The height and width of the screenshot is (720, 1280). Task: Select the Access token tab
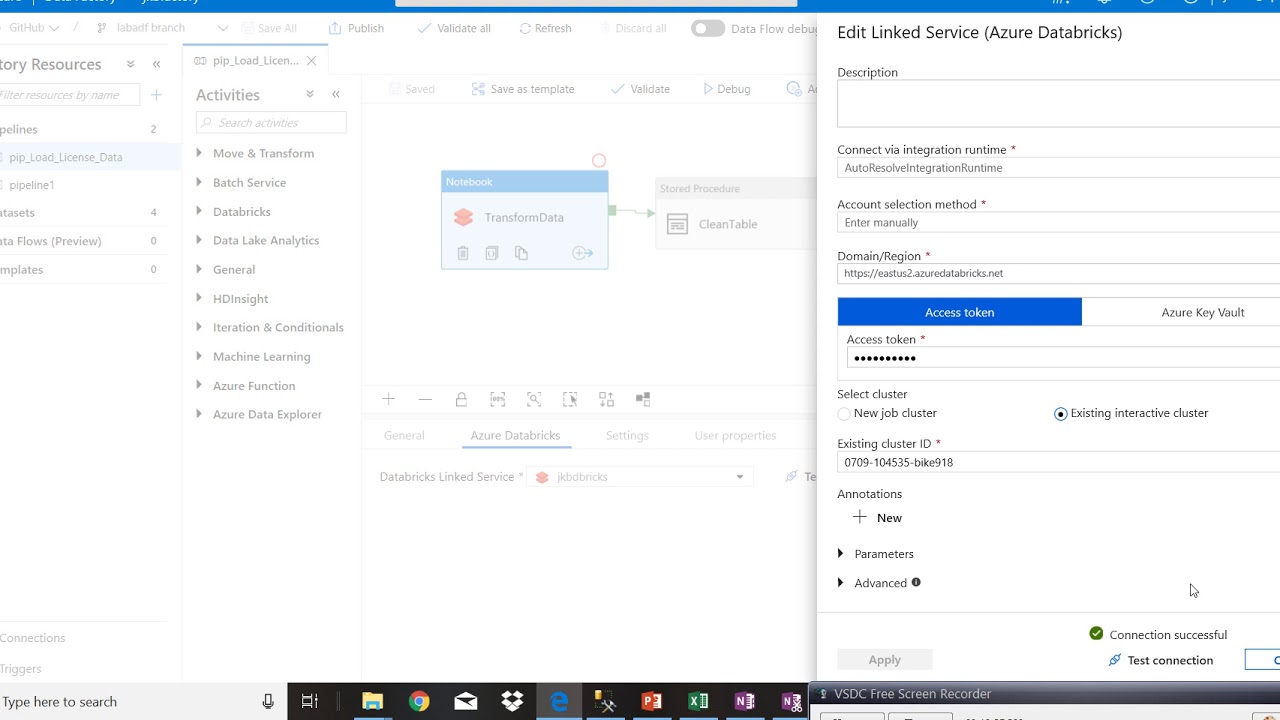click(x=960, y=312)
